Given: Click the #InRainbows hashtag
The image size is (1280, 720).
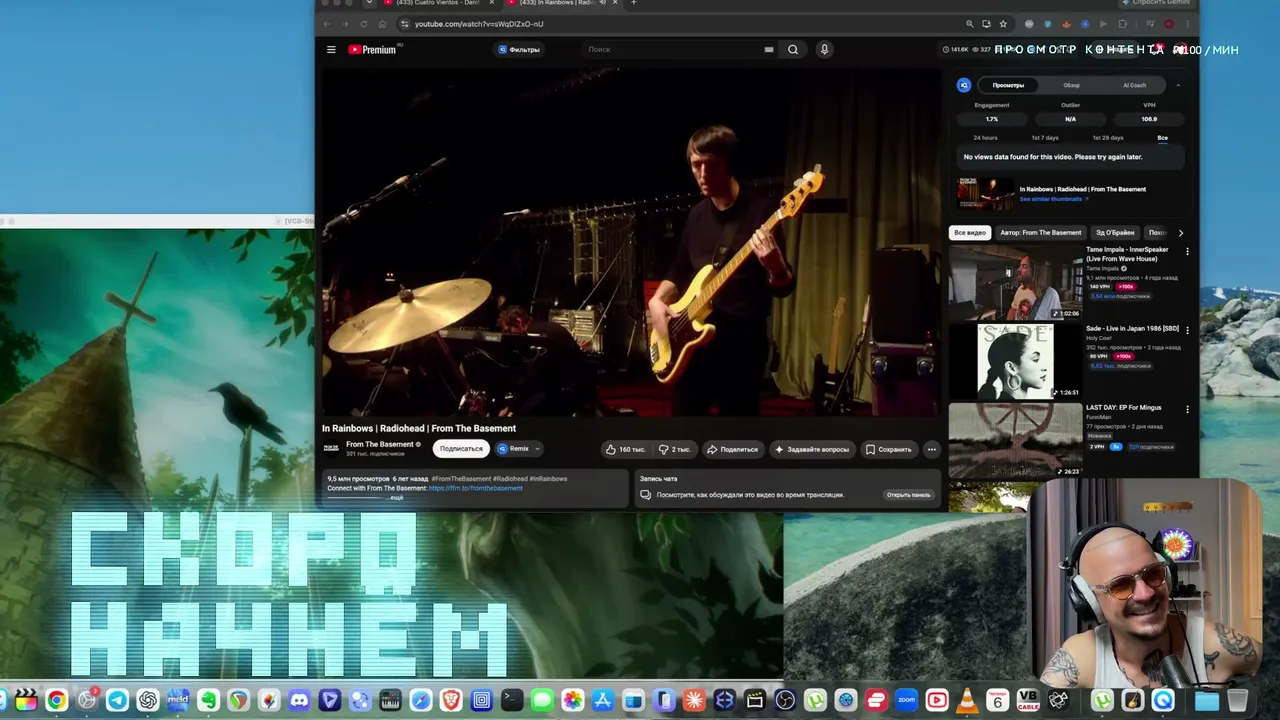Looking at the screenshot, I should 548,479.
